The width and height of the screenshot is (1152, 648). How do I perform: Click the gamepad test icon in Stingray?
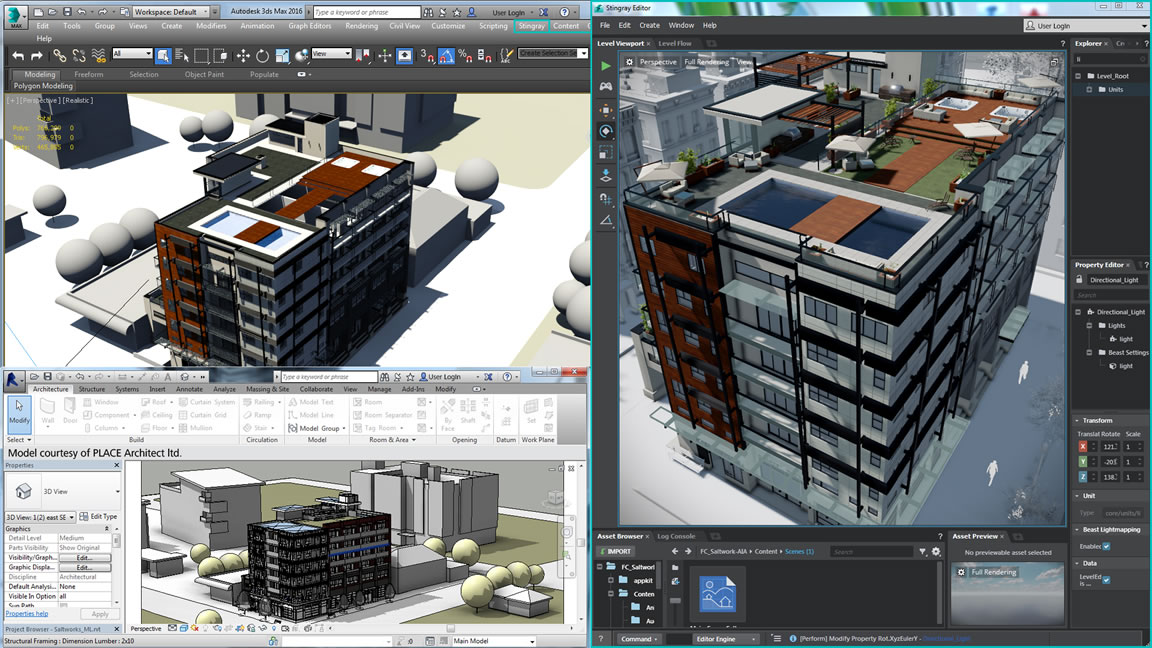click(606, 87)
